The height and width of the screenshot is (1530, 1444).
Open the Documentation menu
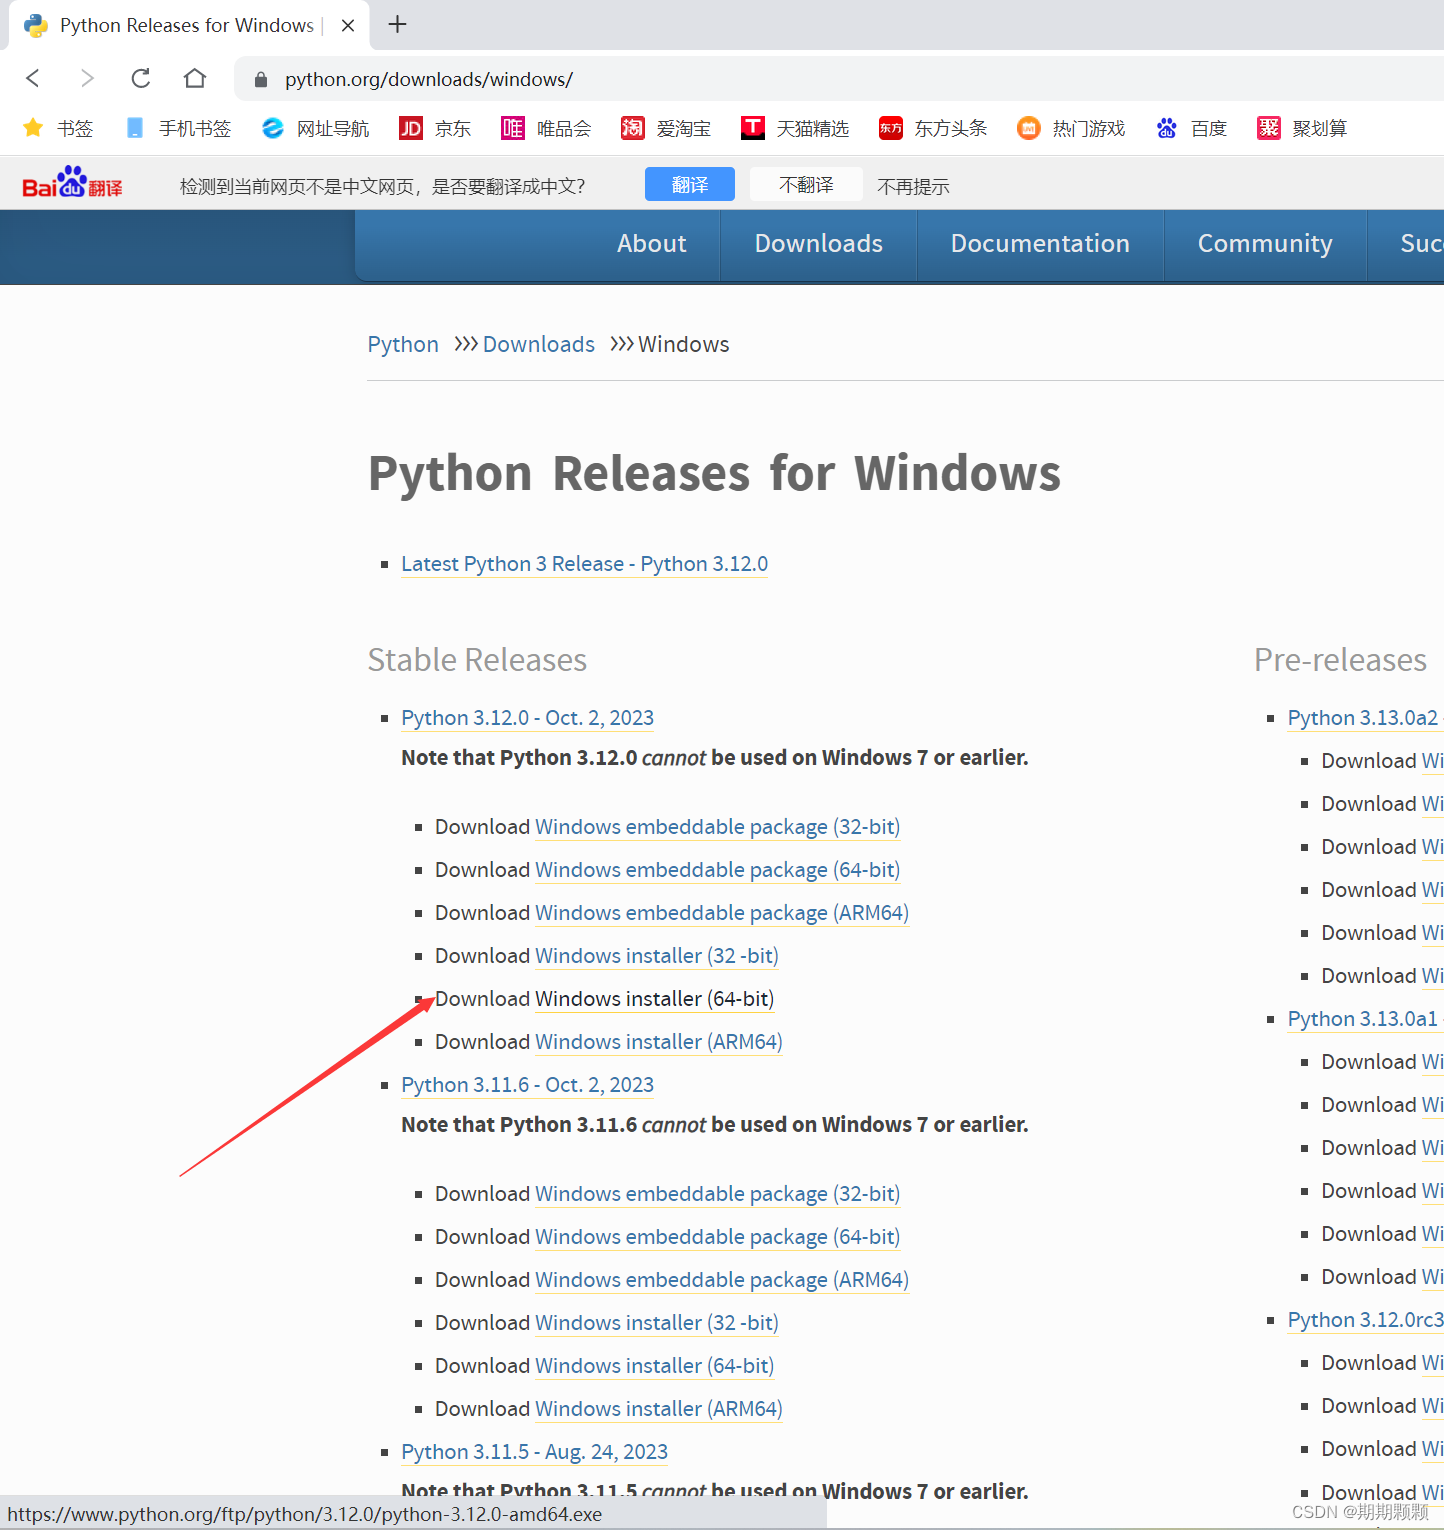click(x=1040, y=243)
